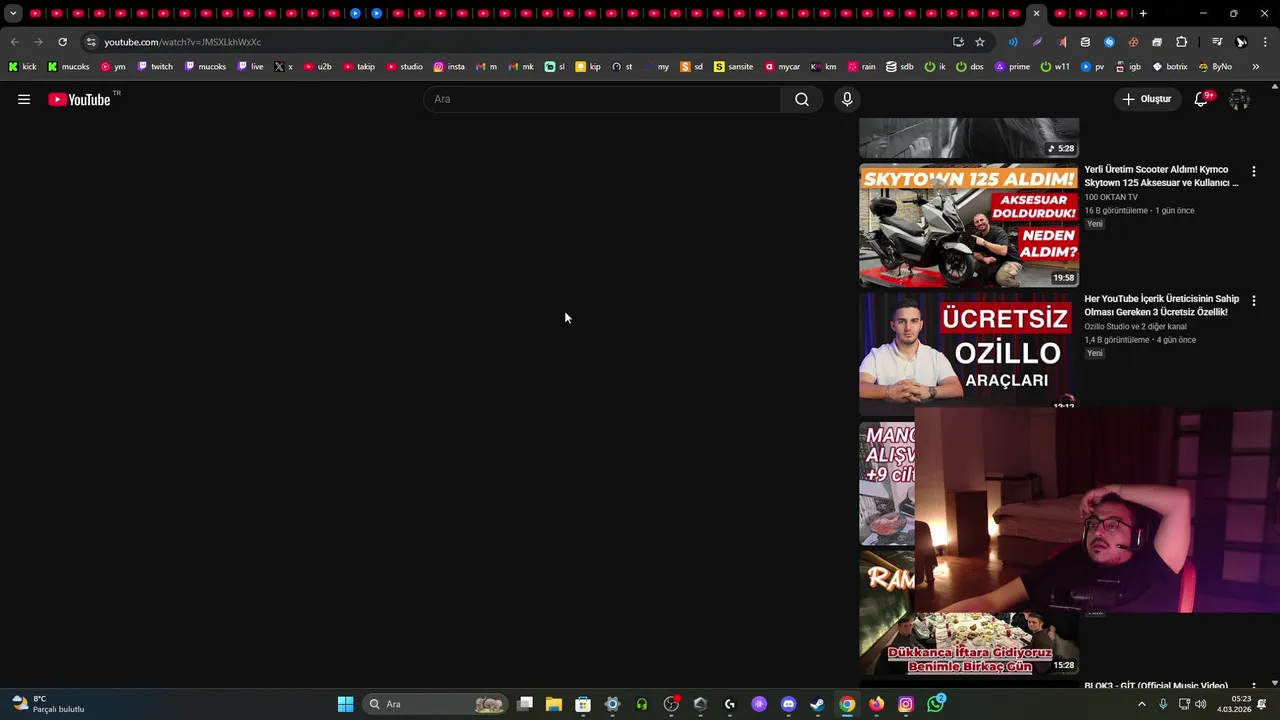1280x720 pixels.
Task: Open the Yerli Üretim Scooter Aldım title
Action: tap(1161, 176)
